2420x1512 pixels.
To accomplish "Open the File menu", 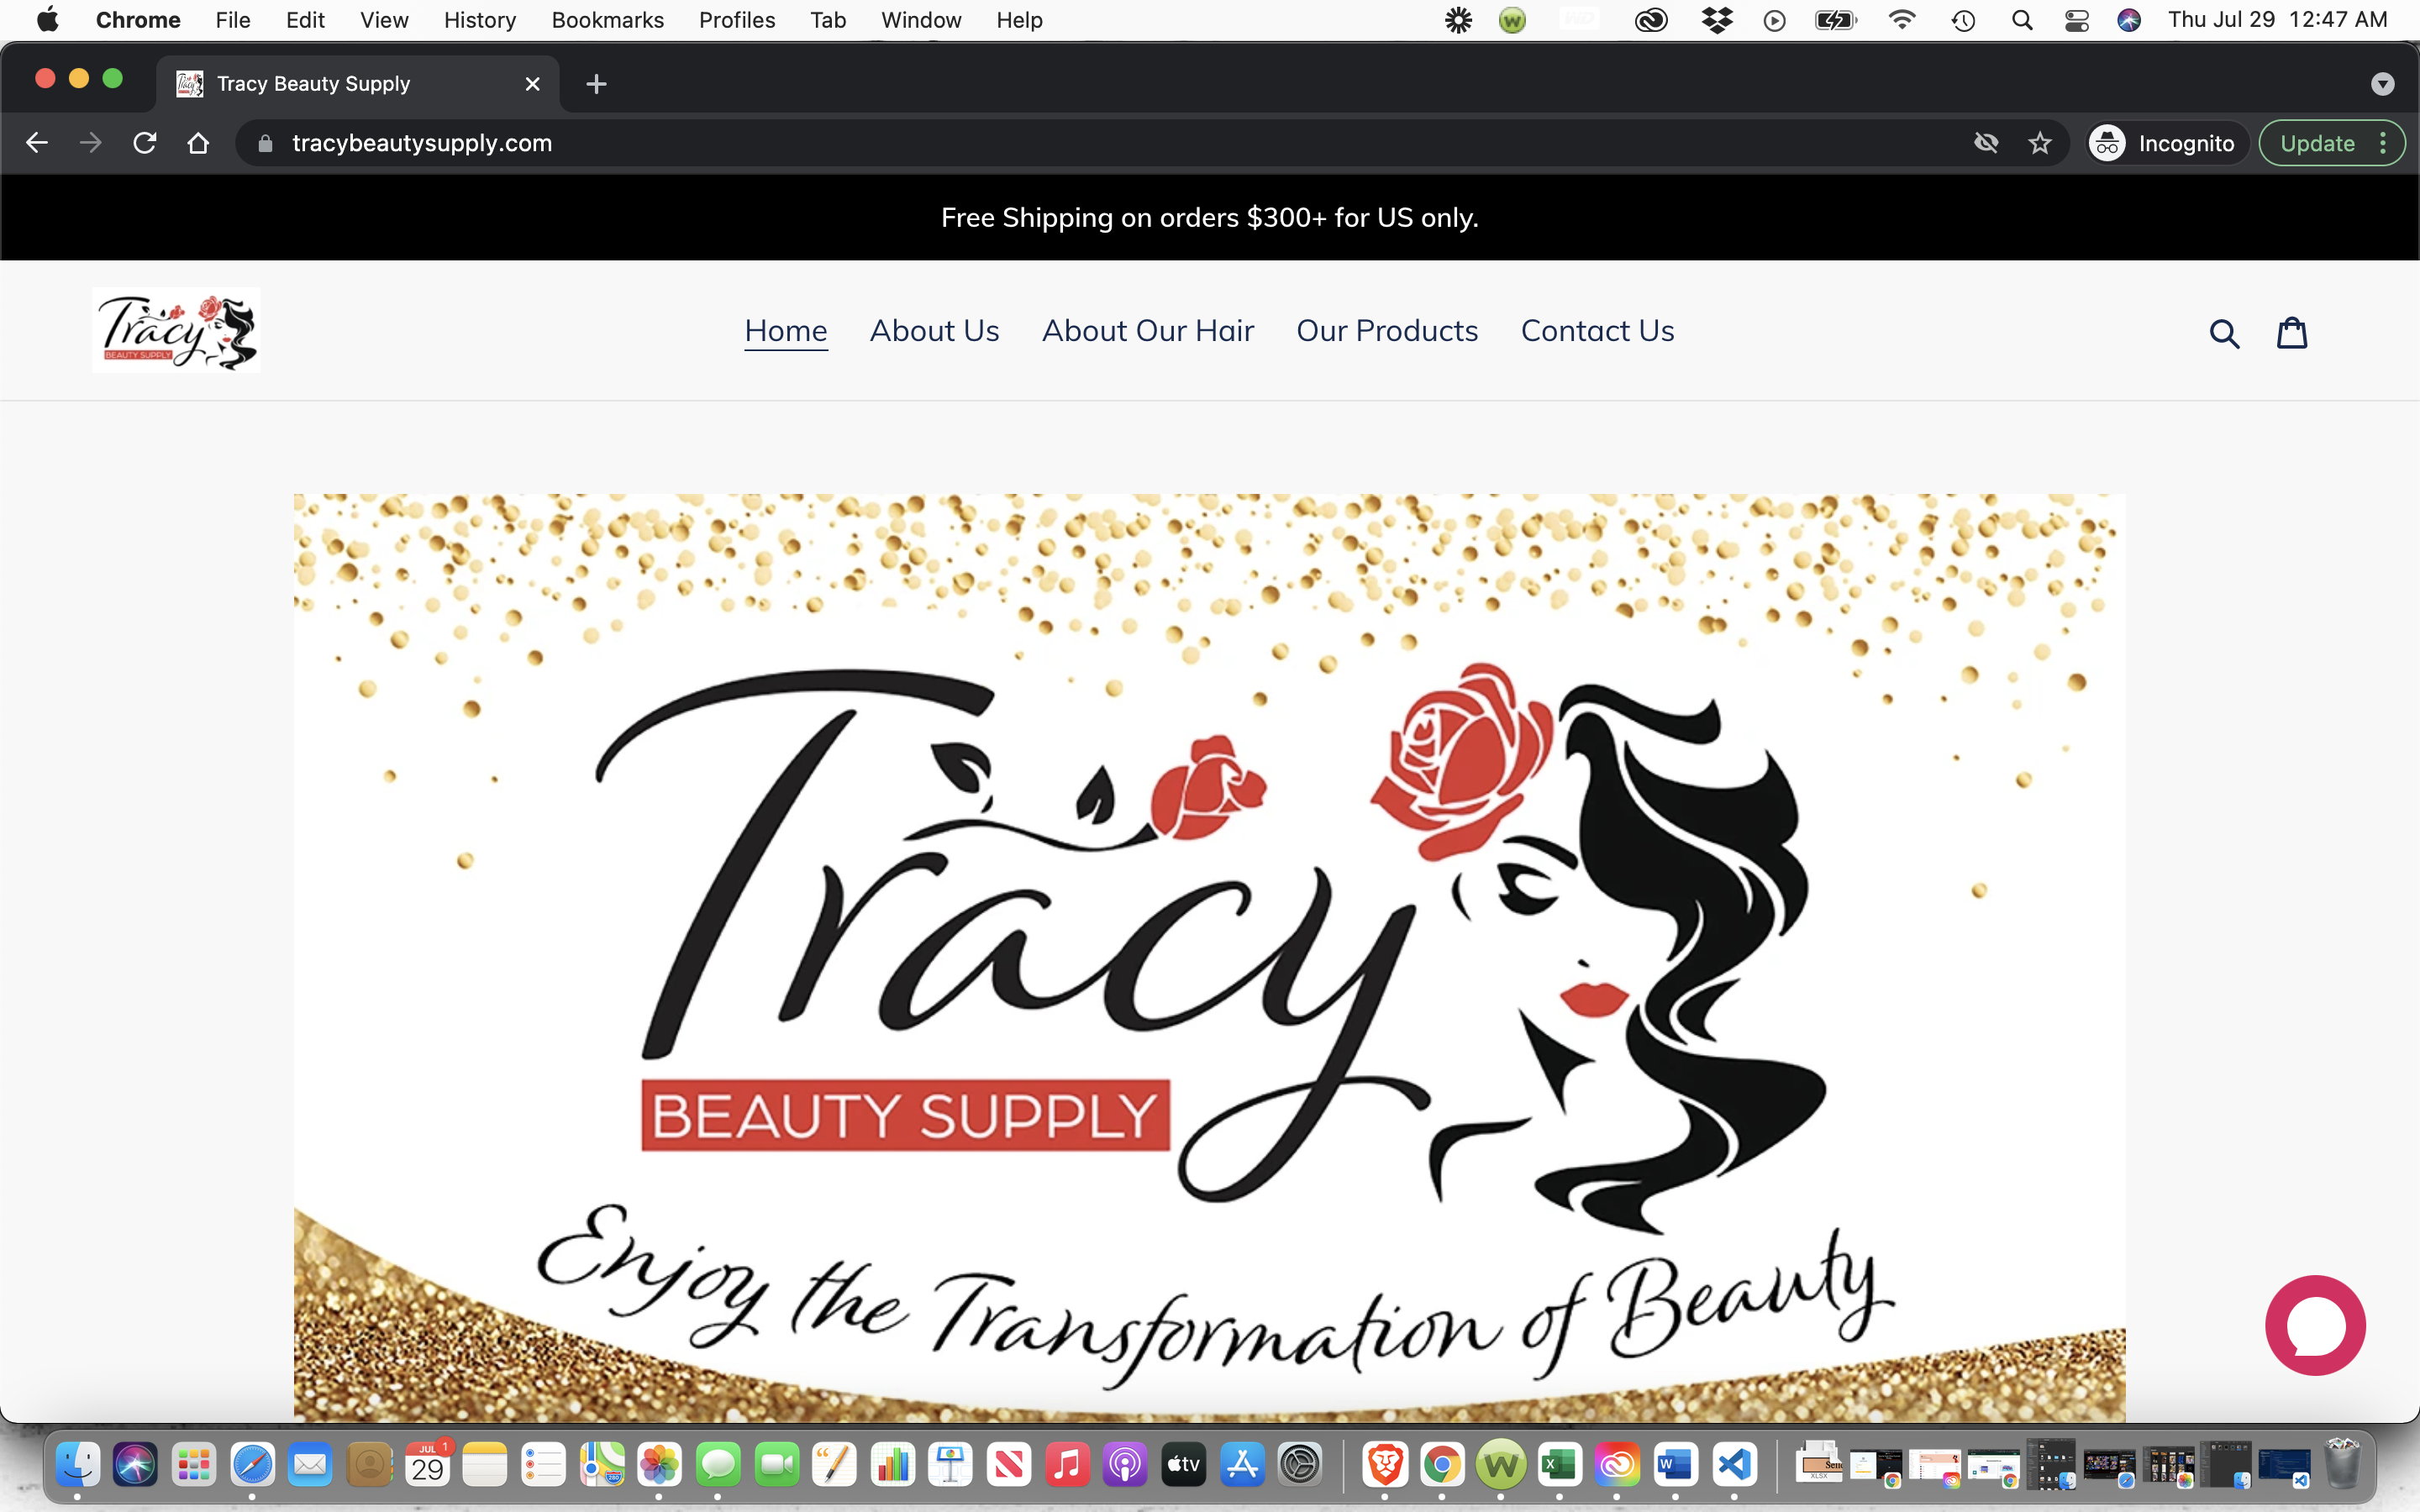I will [x=233, y=20].
